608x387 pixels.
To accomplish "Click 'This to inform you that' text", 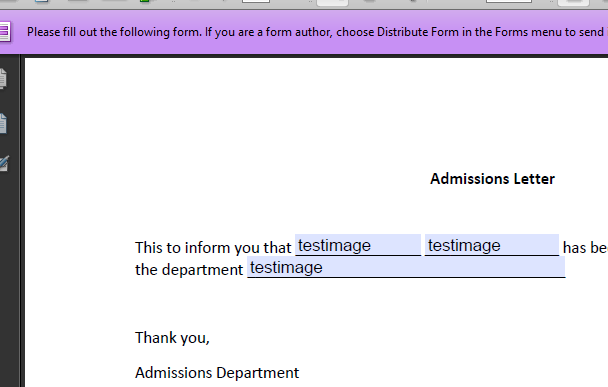I will pos(213,248).
